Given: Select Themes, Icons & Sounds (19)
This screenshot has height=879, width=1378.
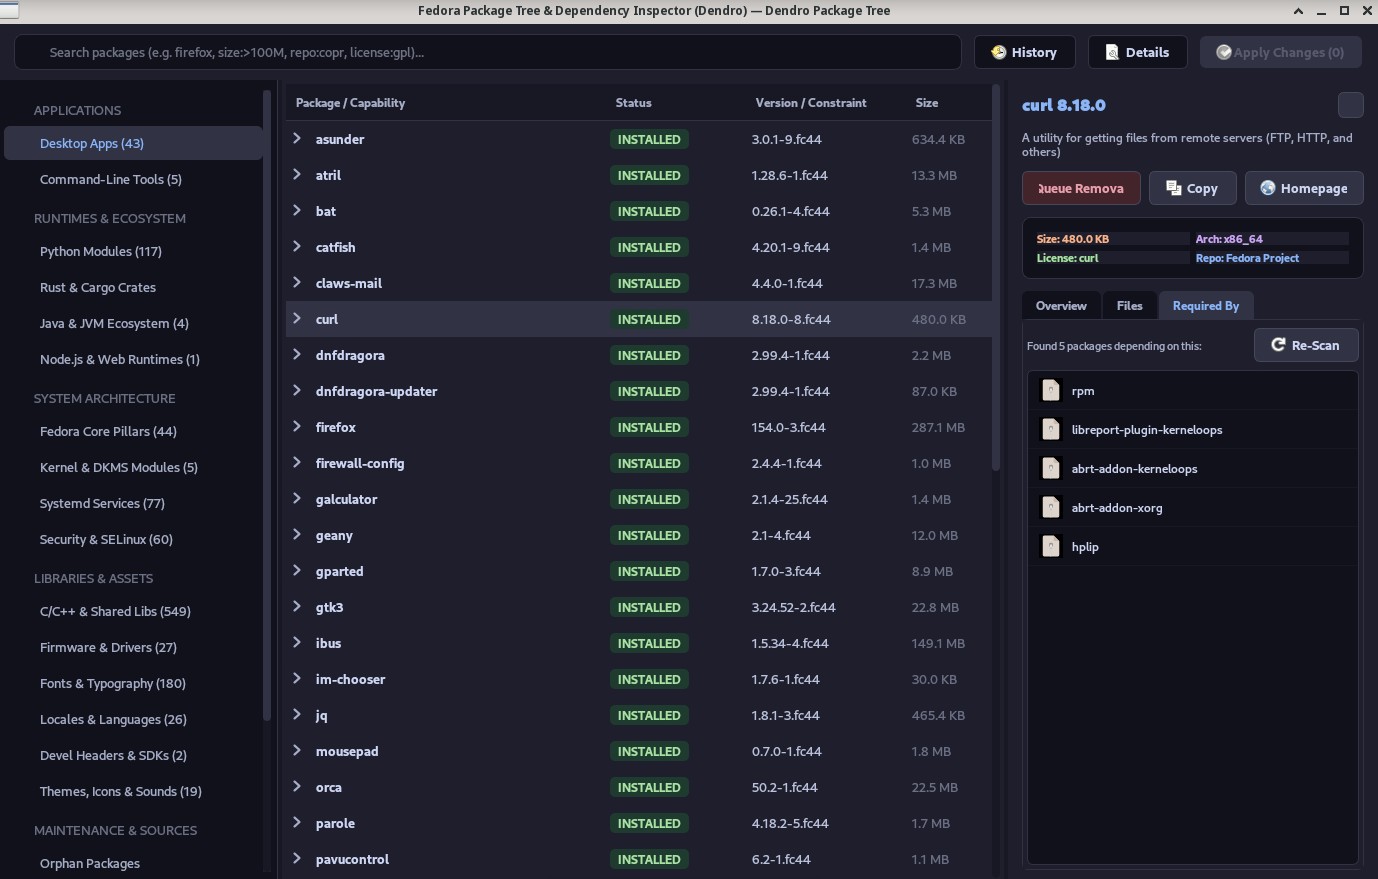Looking at the screenshot, I should coord(133,791).
